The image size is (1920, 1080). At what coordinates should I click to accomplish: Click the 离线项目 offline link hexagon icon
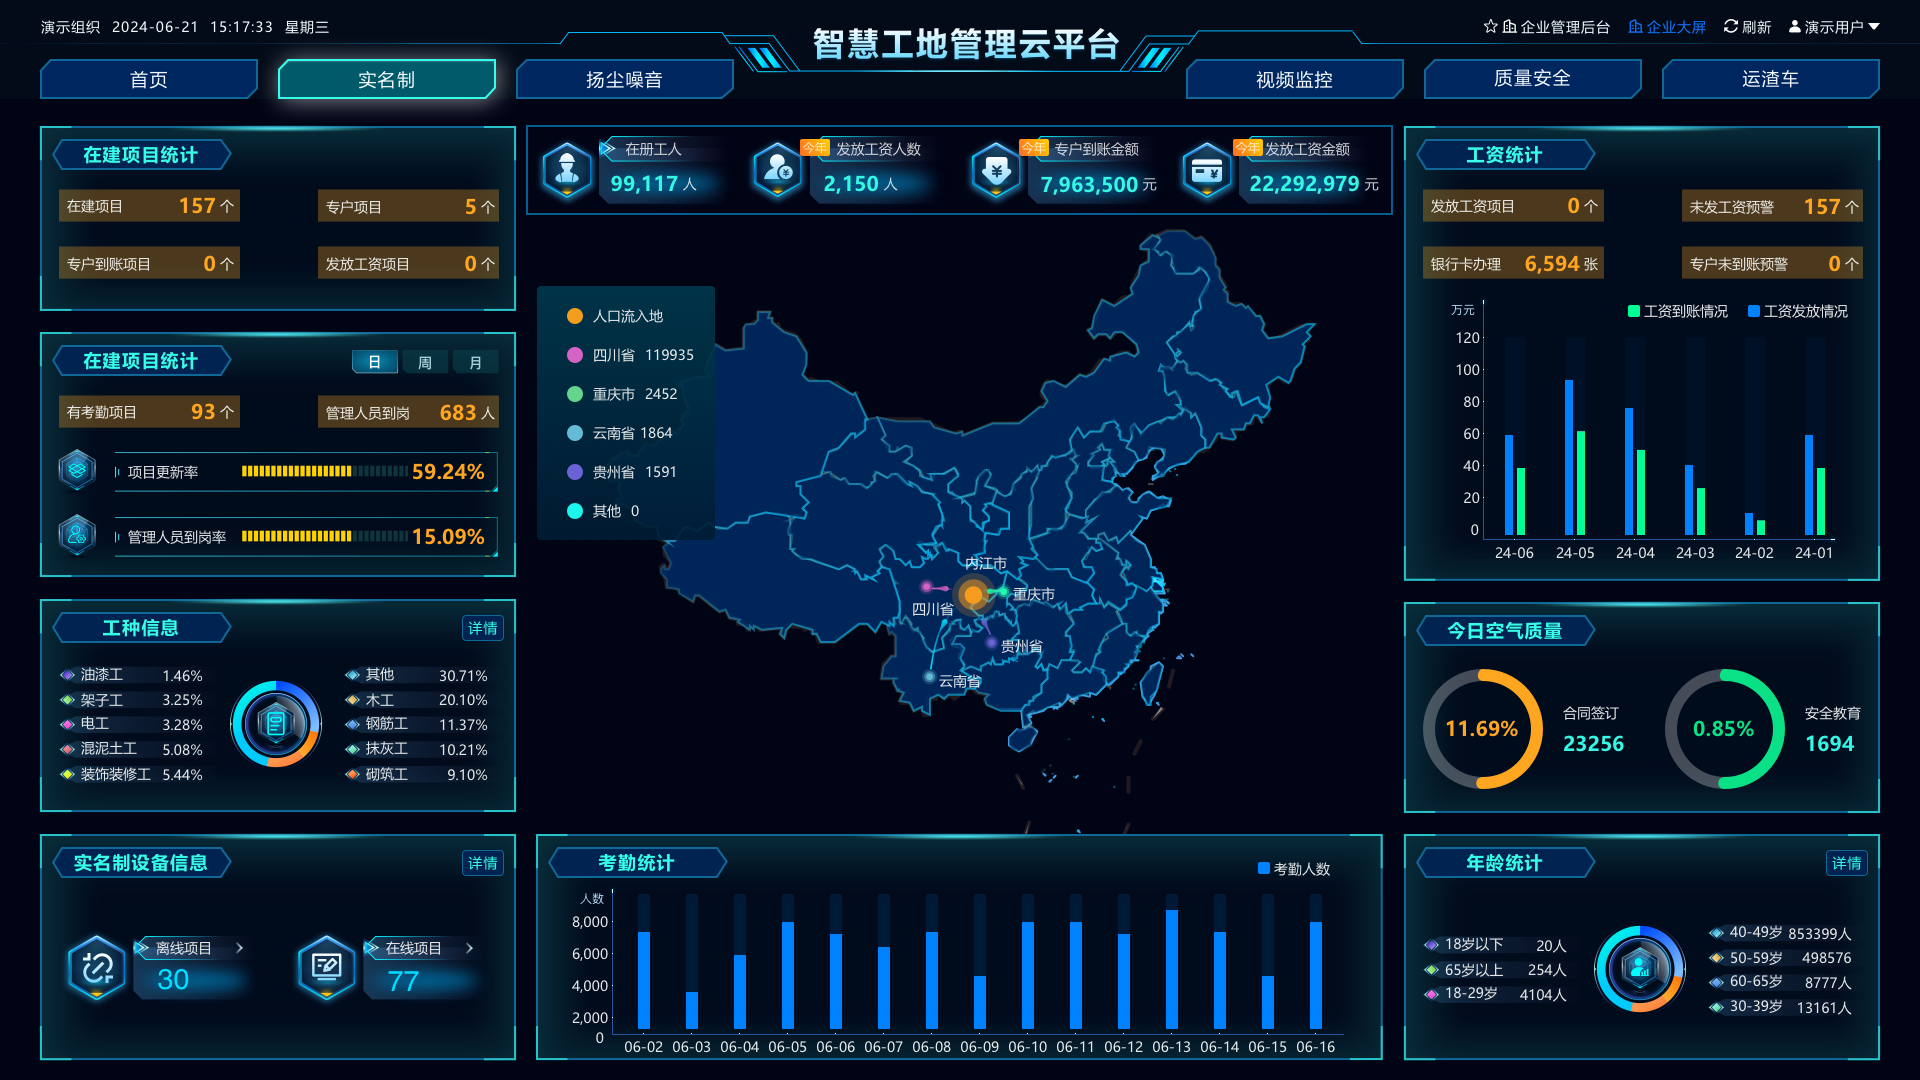pos(97,967)
